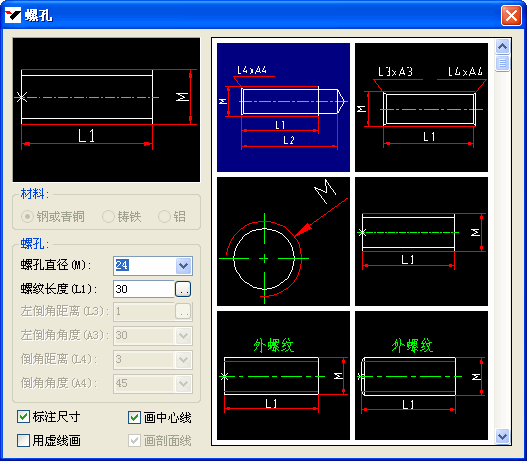Close the 螺孔 dialog window
This screenshot has height=461, width=527.
tap(511, 15)
